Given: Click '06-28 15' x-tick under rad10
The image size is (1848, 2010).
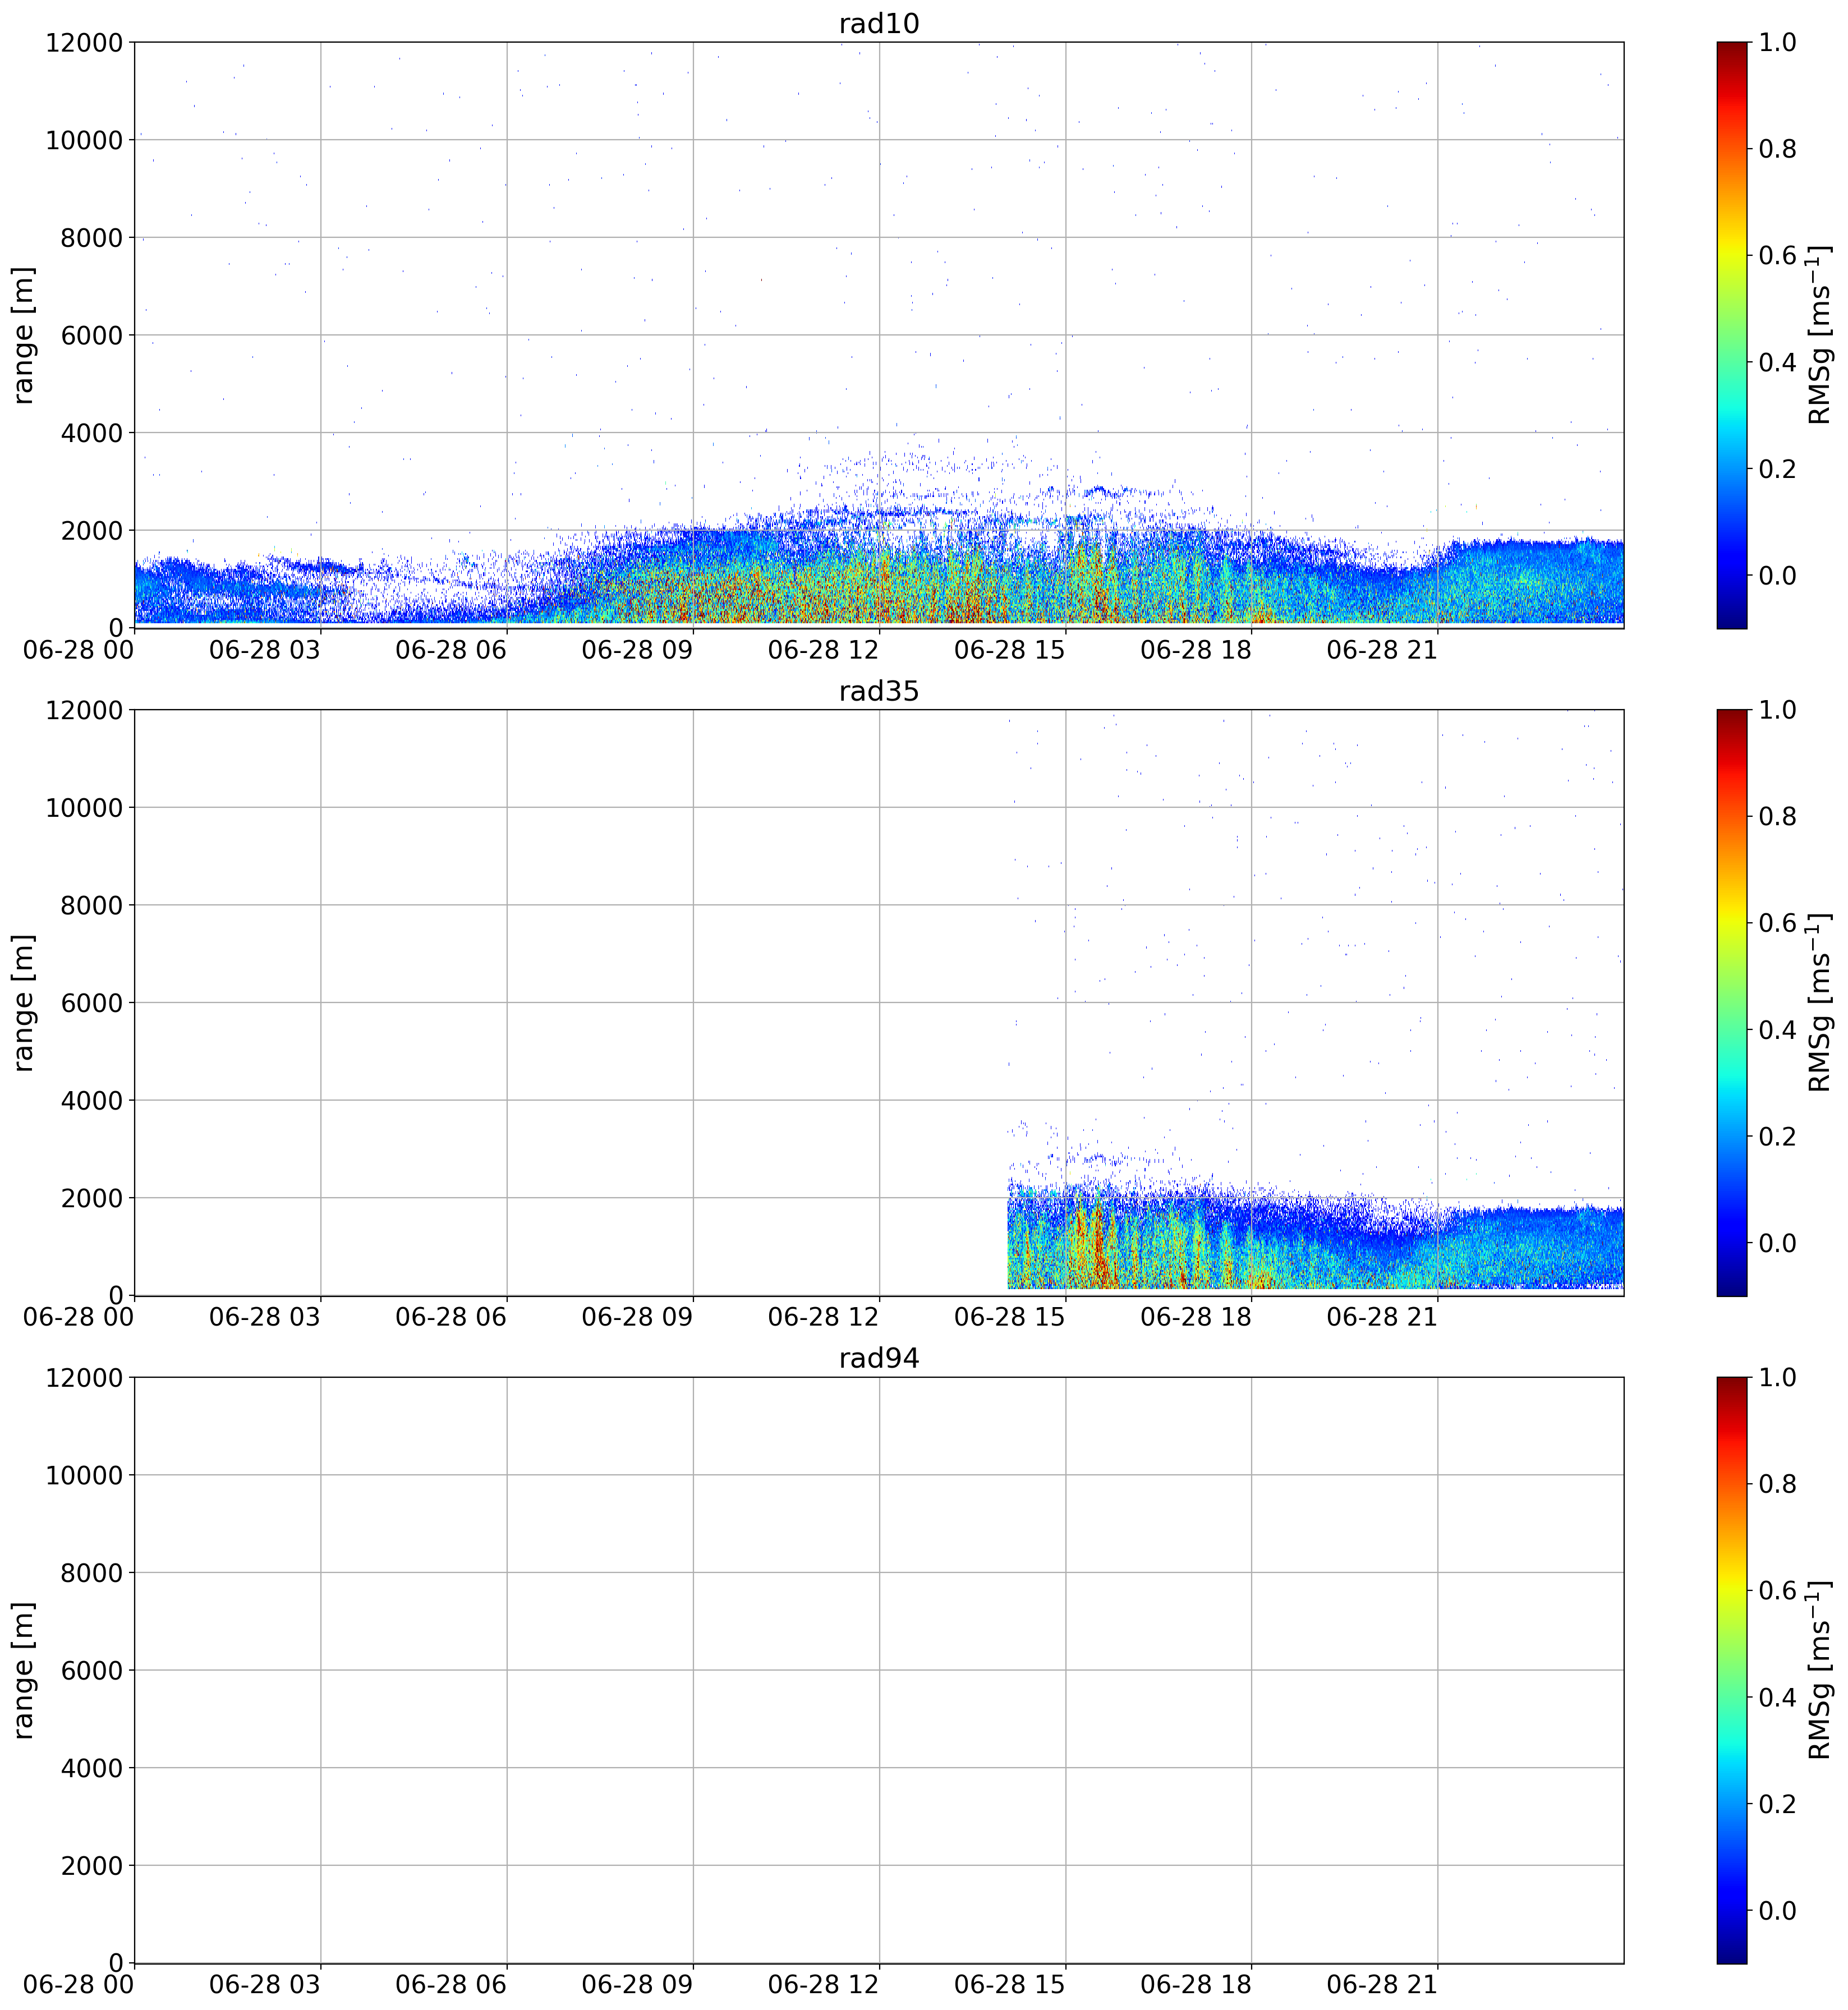Looking at the screenshot, I should (1010, 649).
